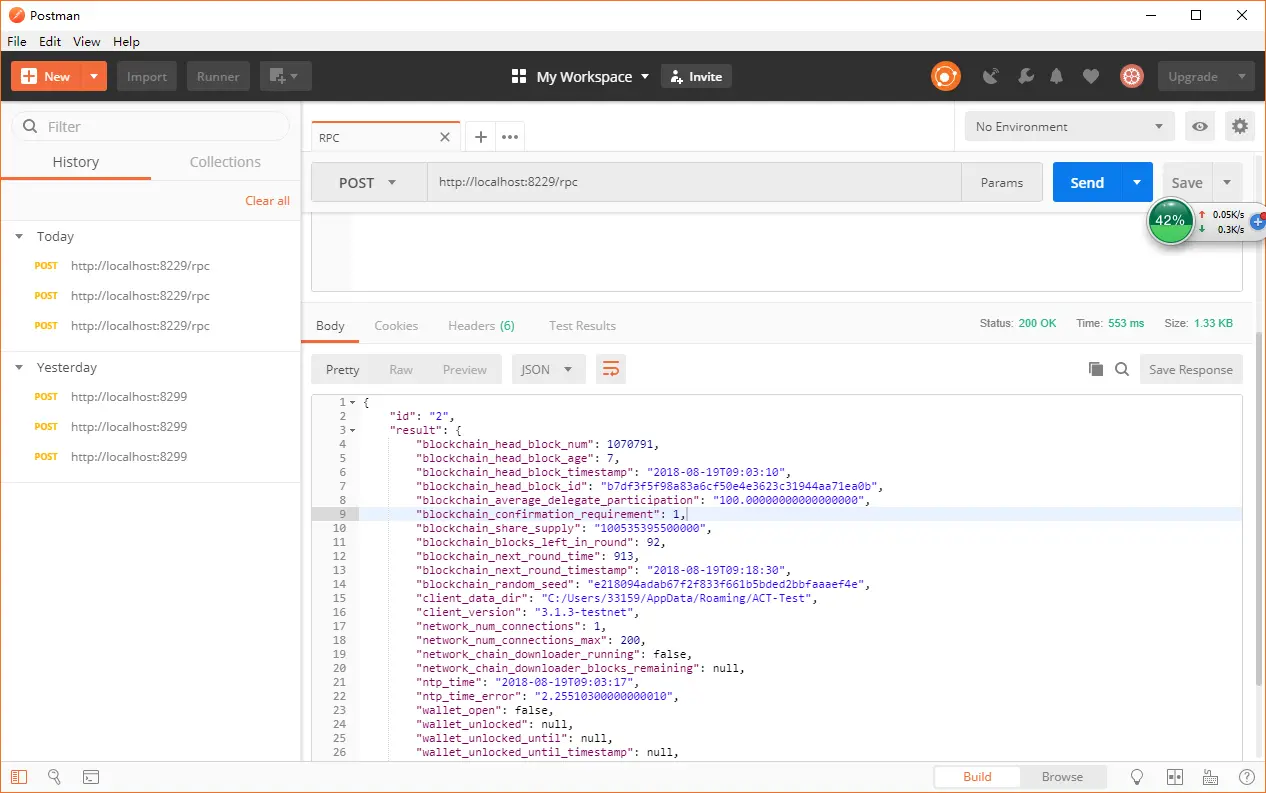The width and height of the screenshot is (1266, 793).
Task: Click the Params button
Action: [1002, 182]
